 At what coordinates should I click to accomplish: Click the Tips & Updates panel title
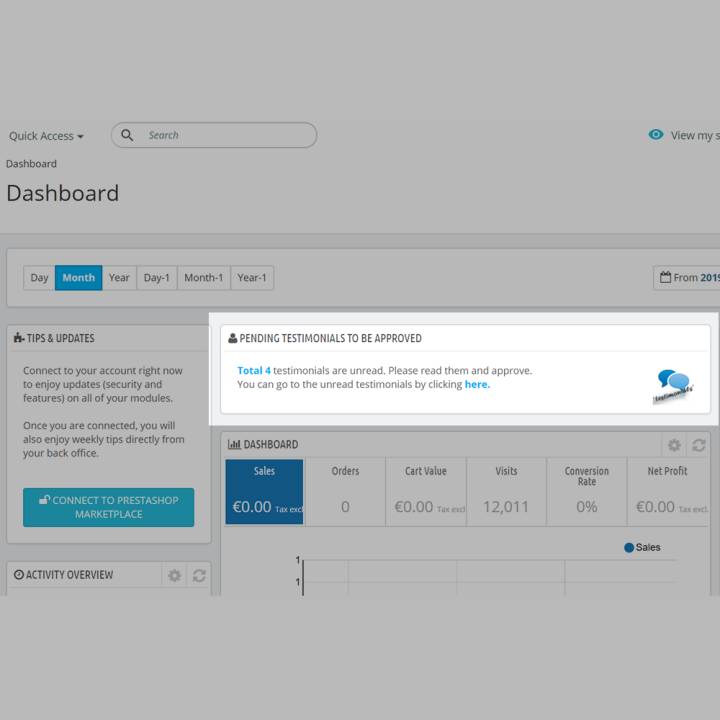61,338
